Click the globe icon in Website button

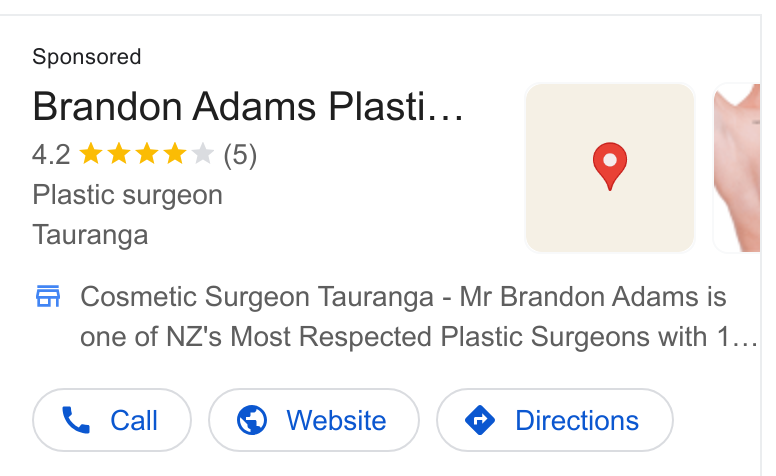click(252, 420)
